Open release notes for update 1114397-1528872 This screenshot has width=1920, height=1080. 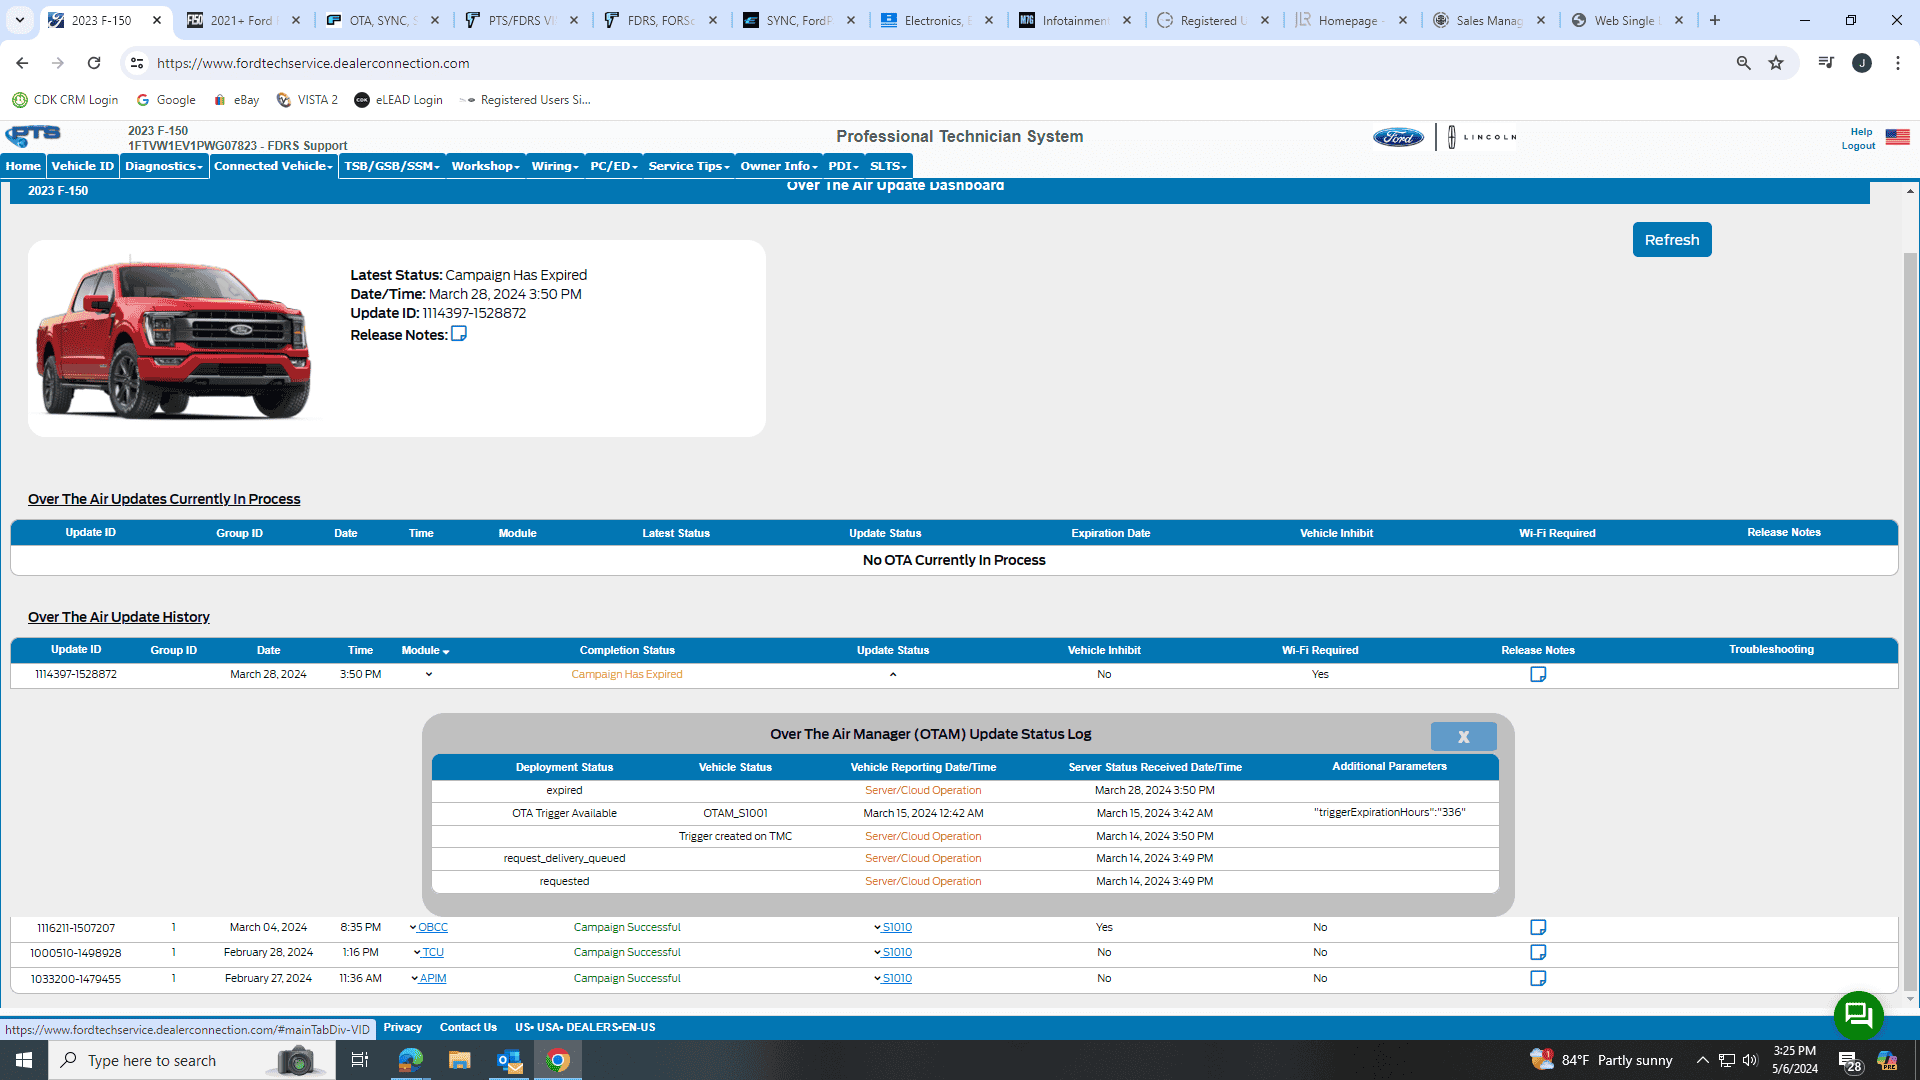coord(1538,675)
